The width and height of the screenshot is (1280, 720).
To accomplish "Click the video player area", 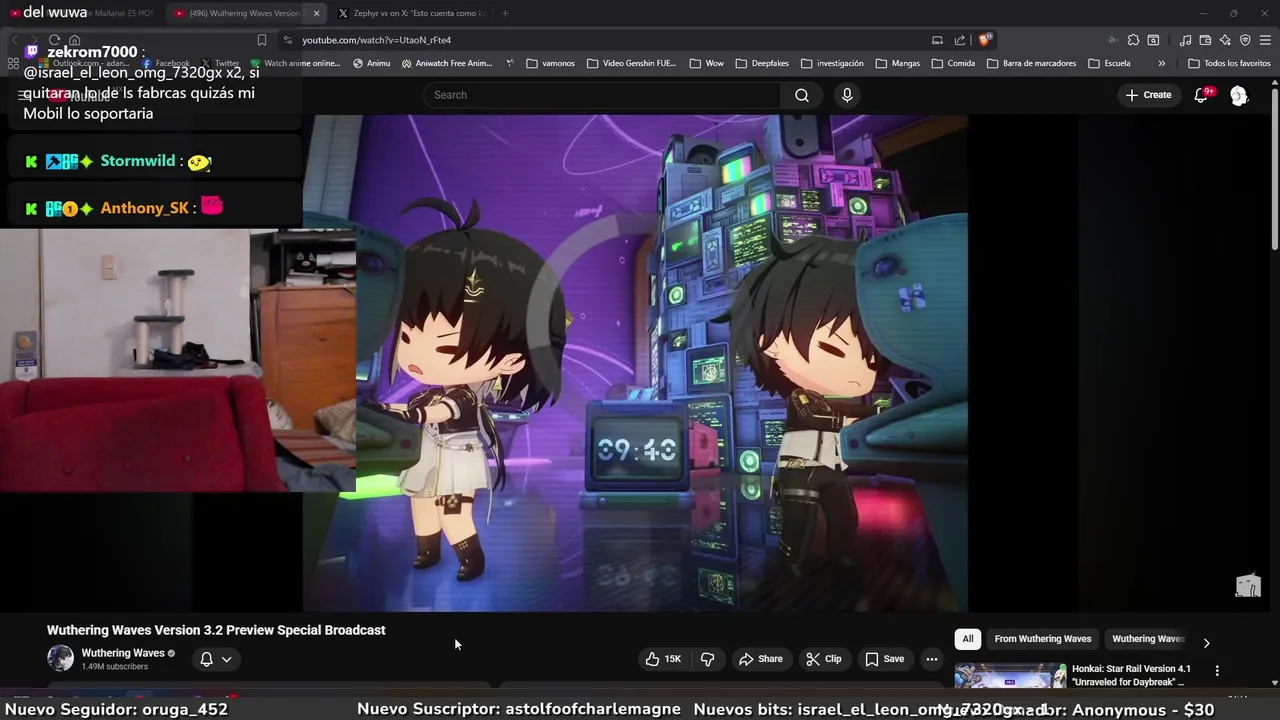I will pos(635,362).
